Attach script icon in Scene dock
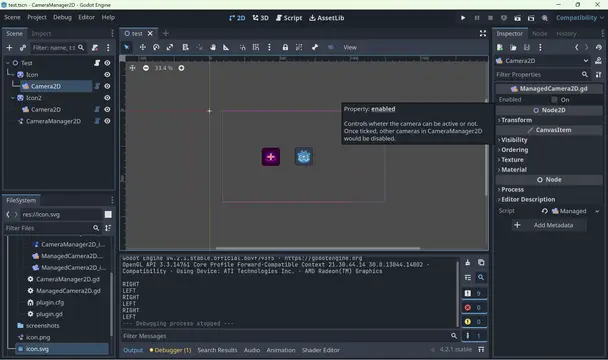 click(x=95, y=48)
